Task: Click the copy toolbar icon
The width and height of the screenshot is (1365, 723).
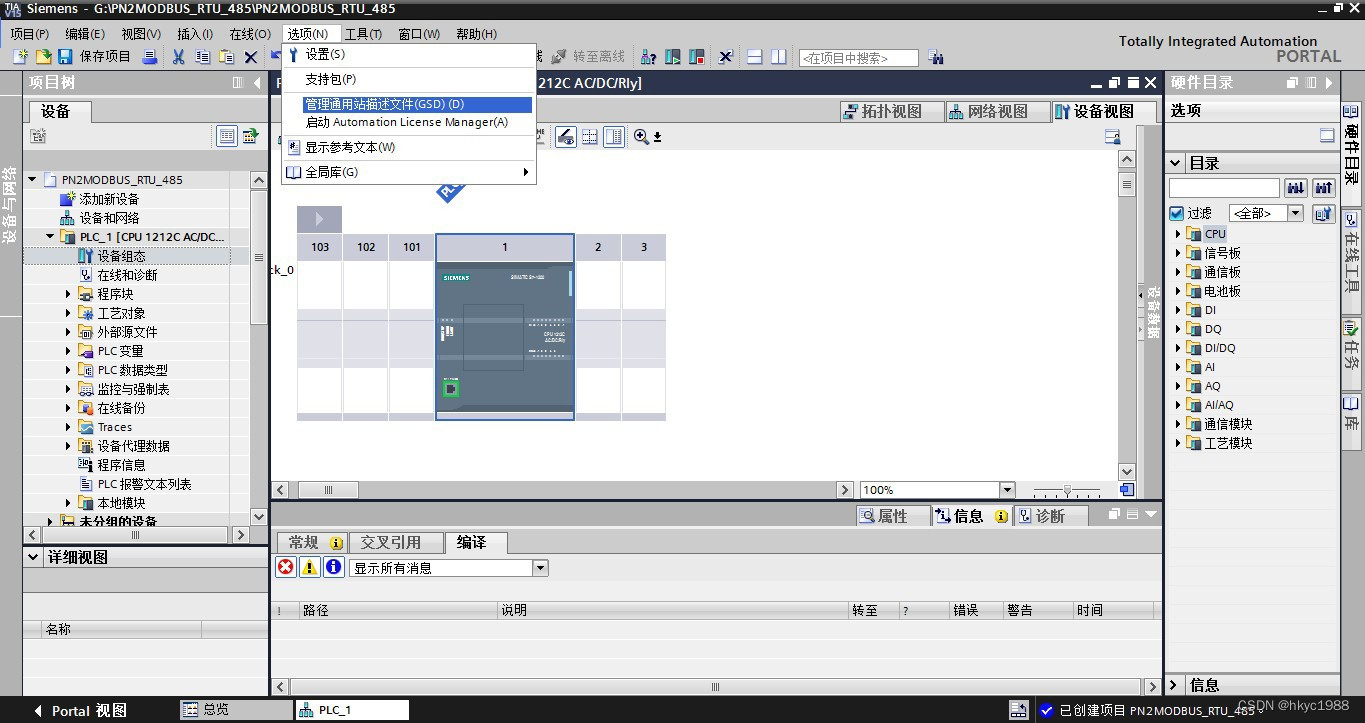Action: click(202, 57)
